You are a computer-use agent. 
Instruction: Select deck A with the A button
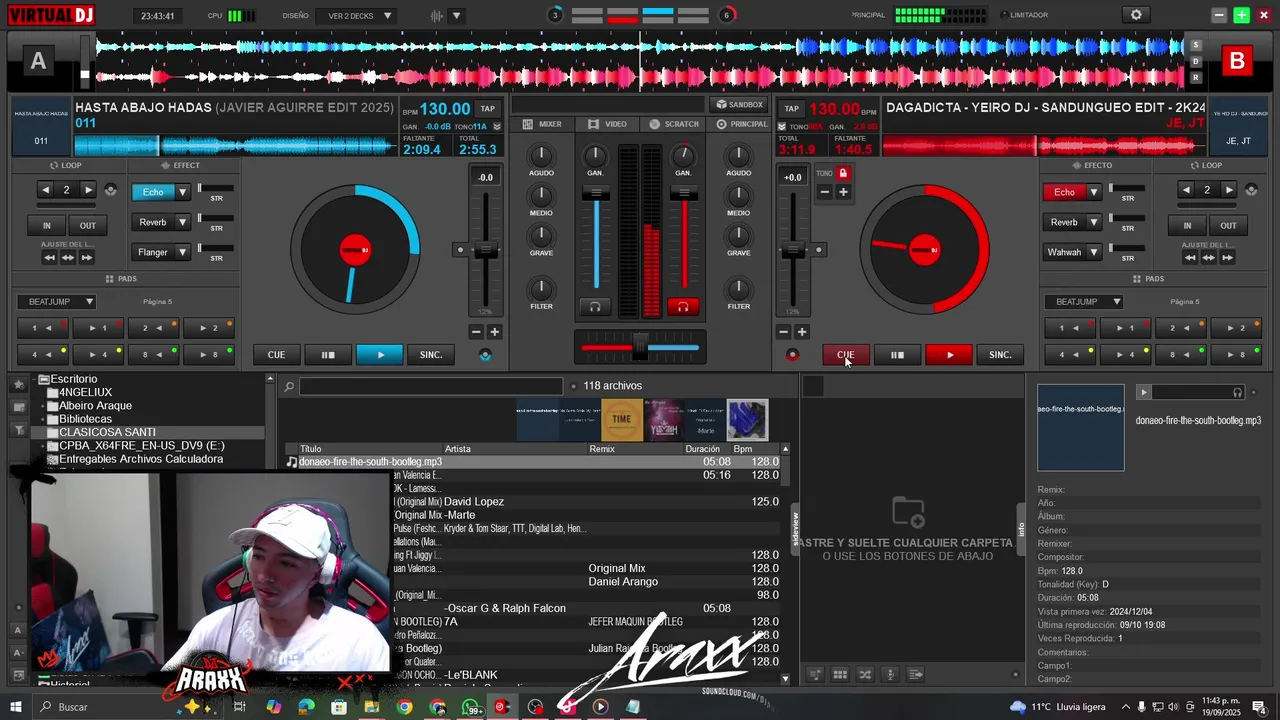point(38,61)
